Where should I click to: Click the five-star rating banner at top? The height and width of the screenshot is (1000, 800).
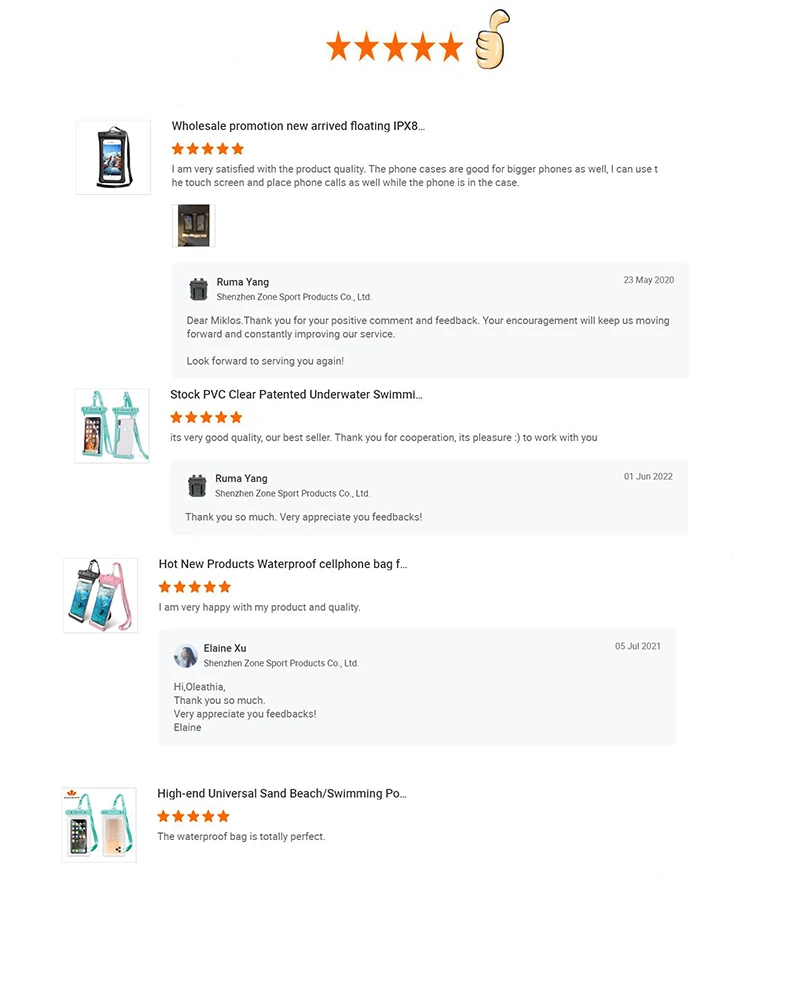click(394, 46)
